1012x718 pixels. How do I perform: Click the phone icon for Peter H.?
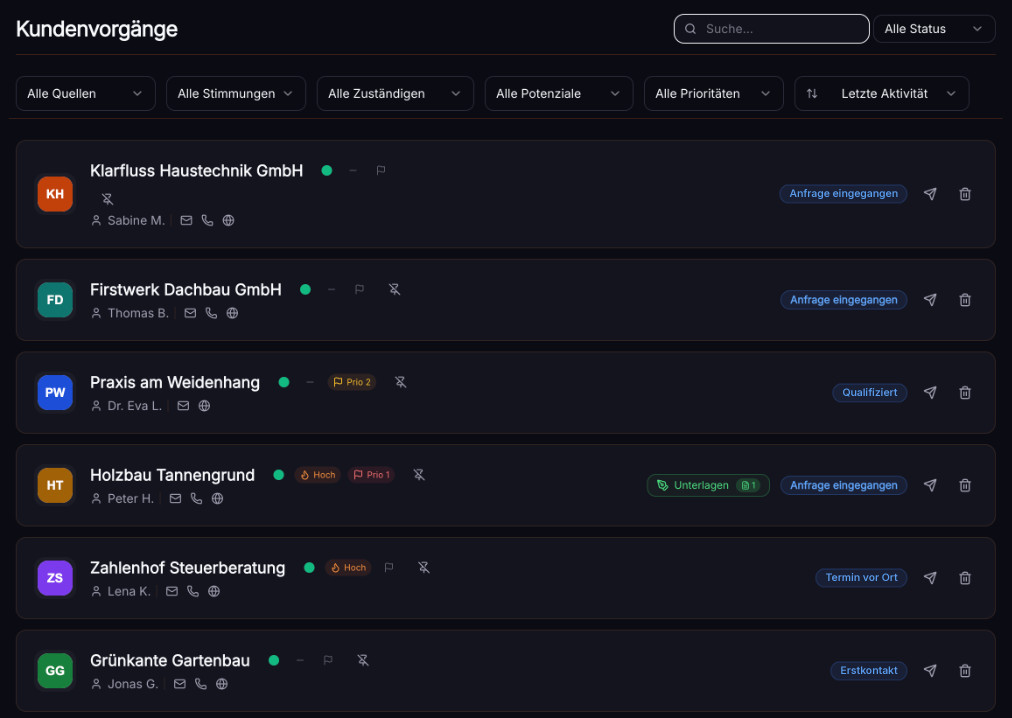coord(196,498)
